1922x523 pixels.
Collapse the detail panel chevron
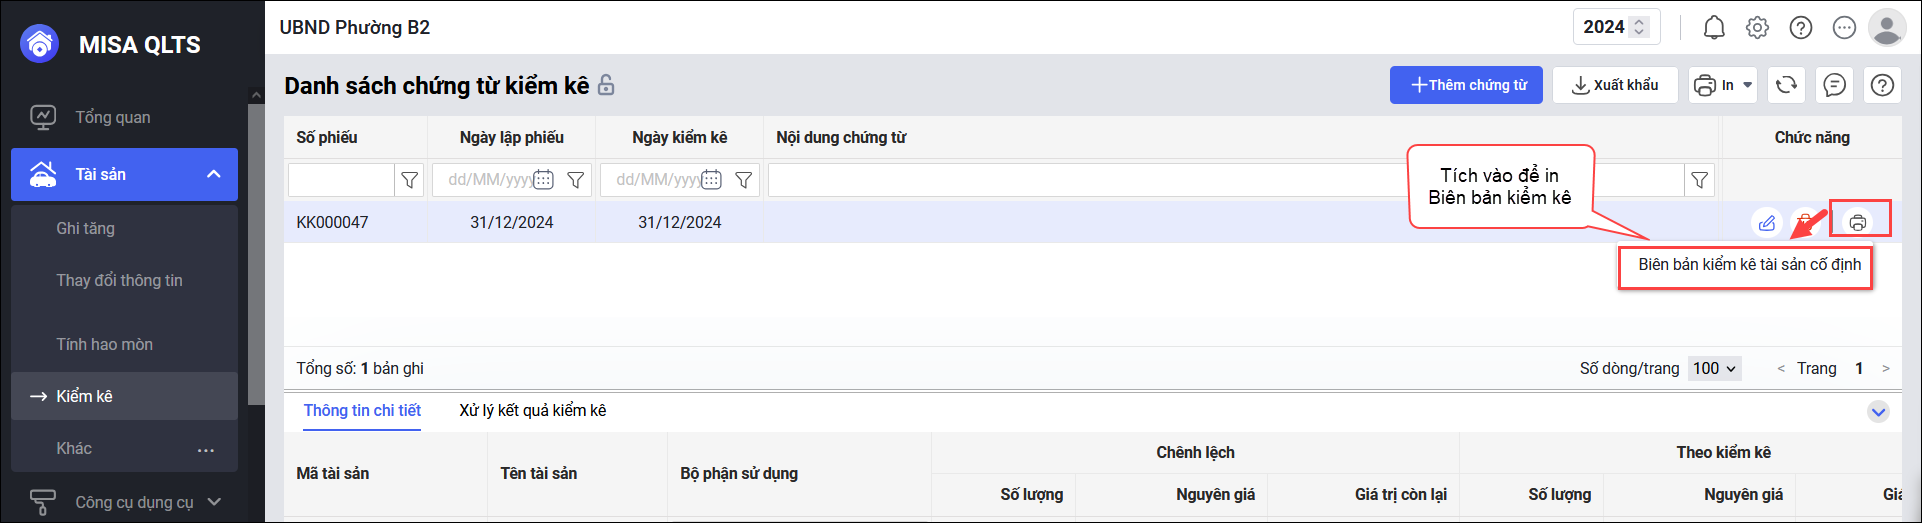tap(1878, 411)
